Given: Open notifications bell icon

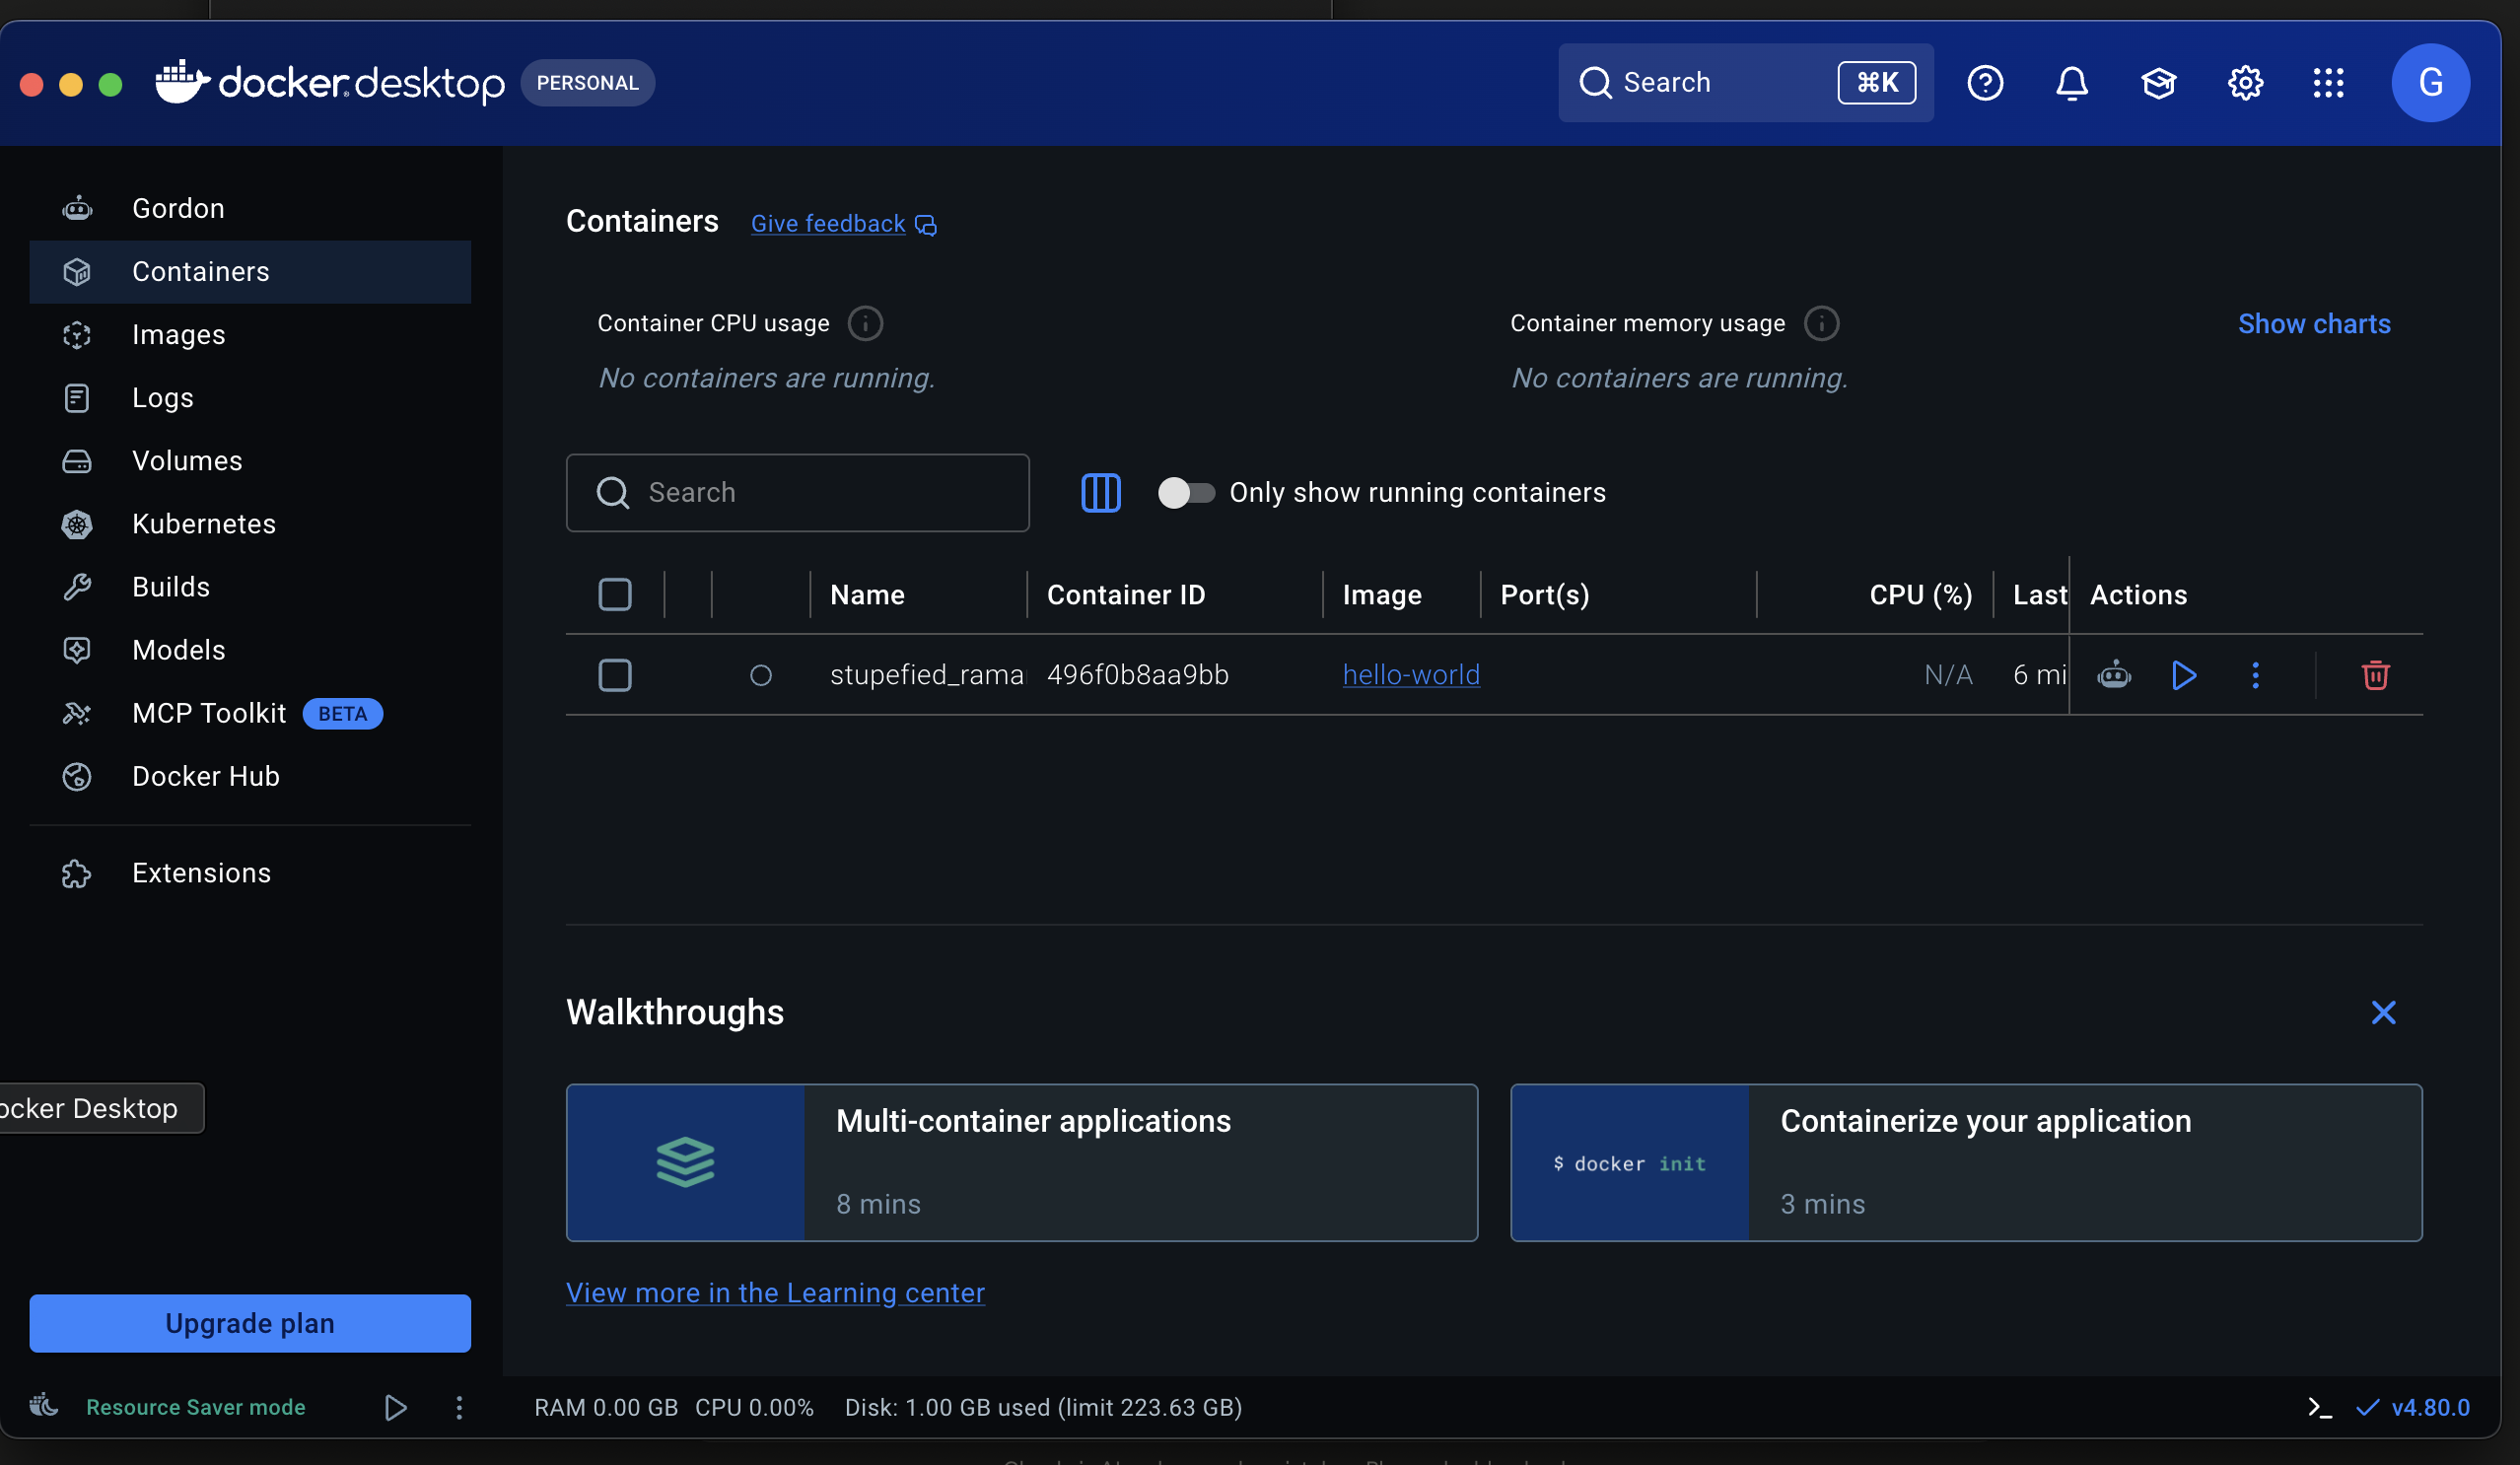Looking at the screenshot, I should coord(2072,83).
